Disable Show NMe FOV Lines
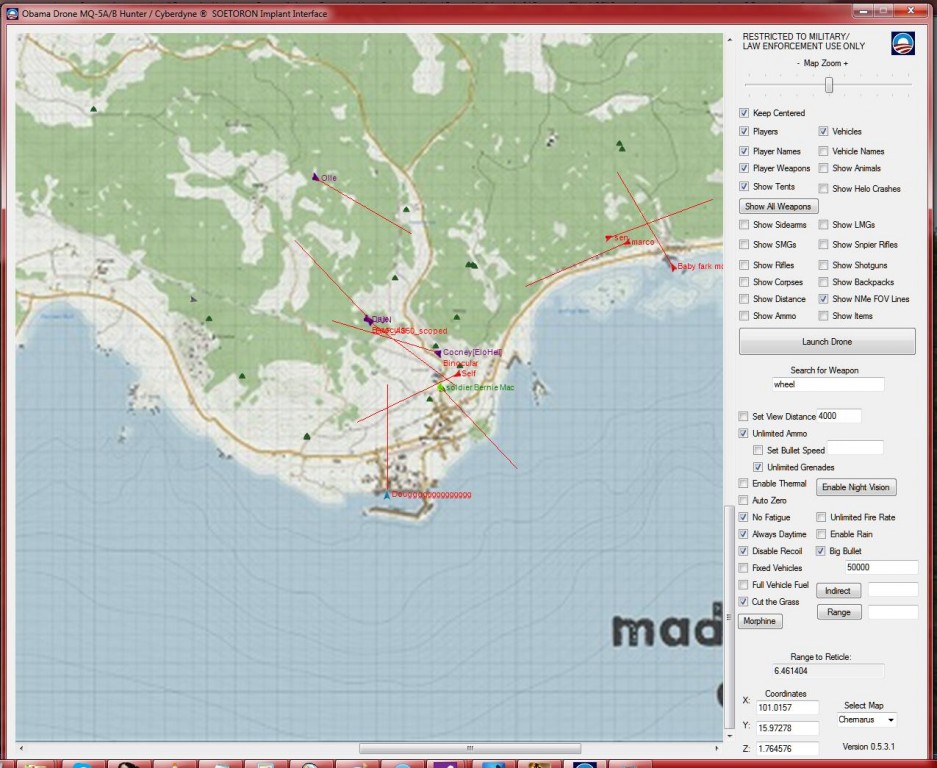Viewport: 937px width, 768px height. [823, 299]
